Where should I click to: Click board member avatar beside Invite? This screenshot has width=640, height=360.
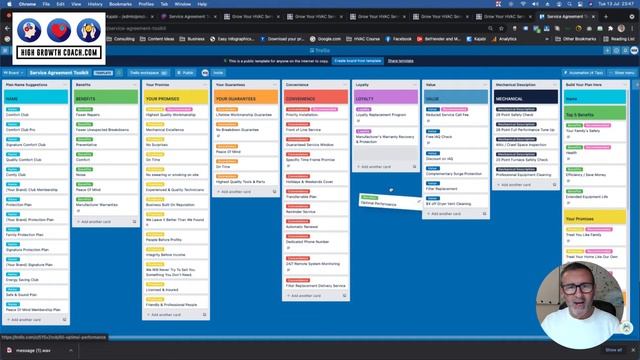205,73
